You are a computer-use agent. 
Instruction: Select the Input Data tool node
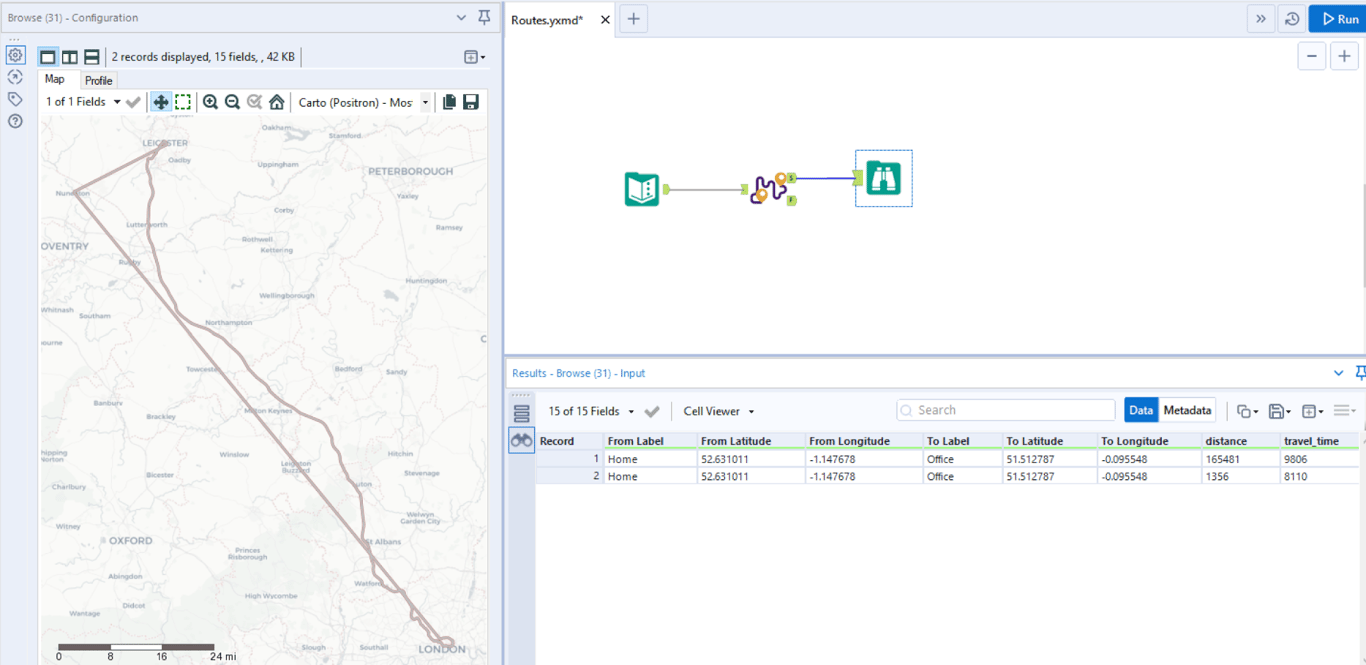click(x=642, y=189)
